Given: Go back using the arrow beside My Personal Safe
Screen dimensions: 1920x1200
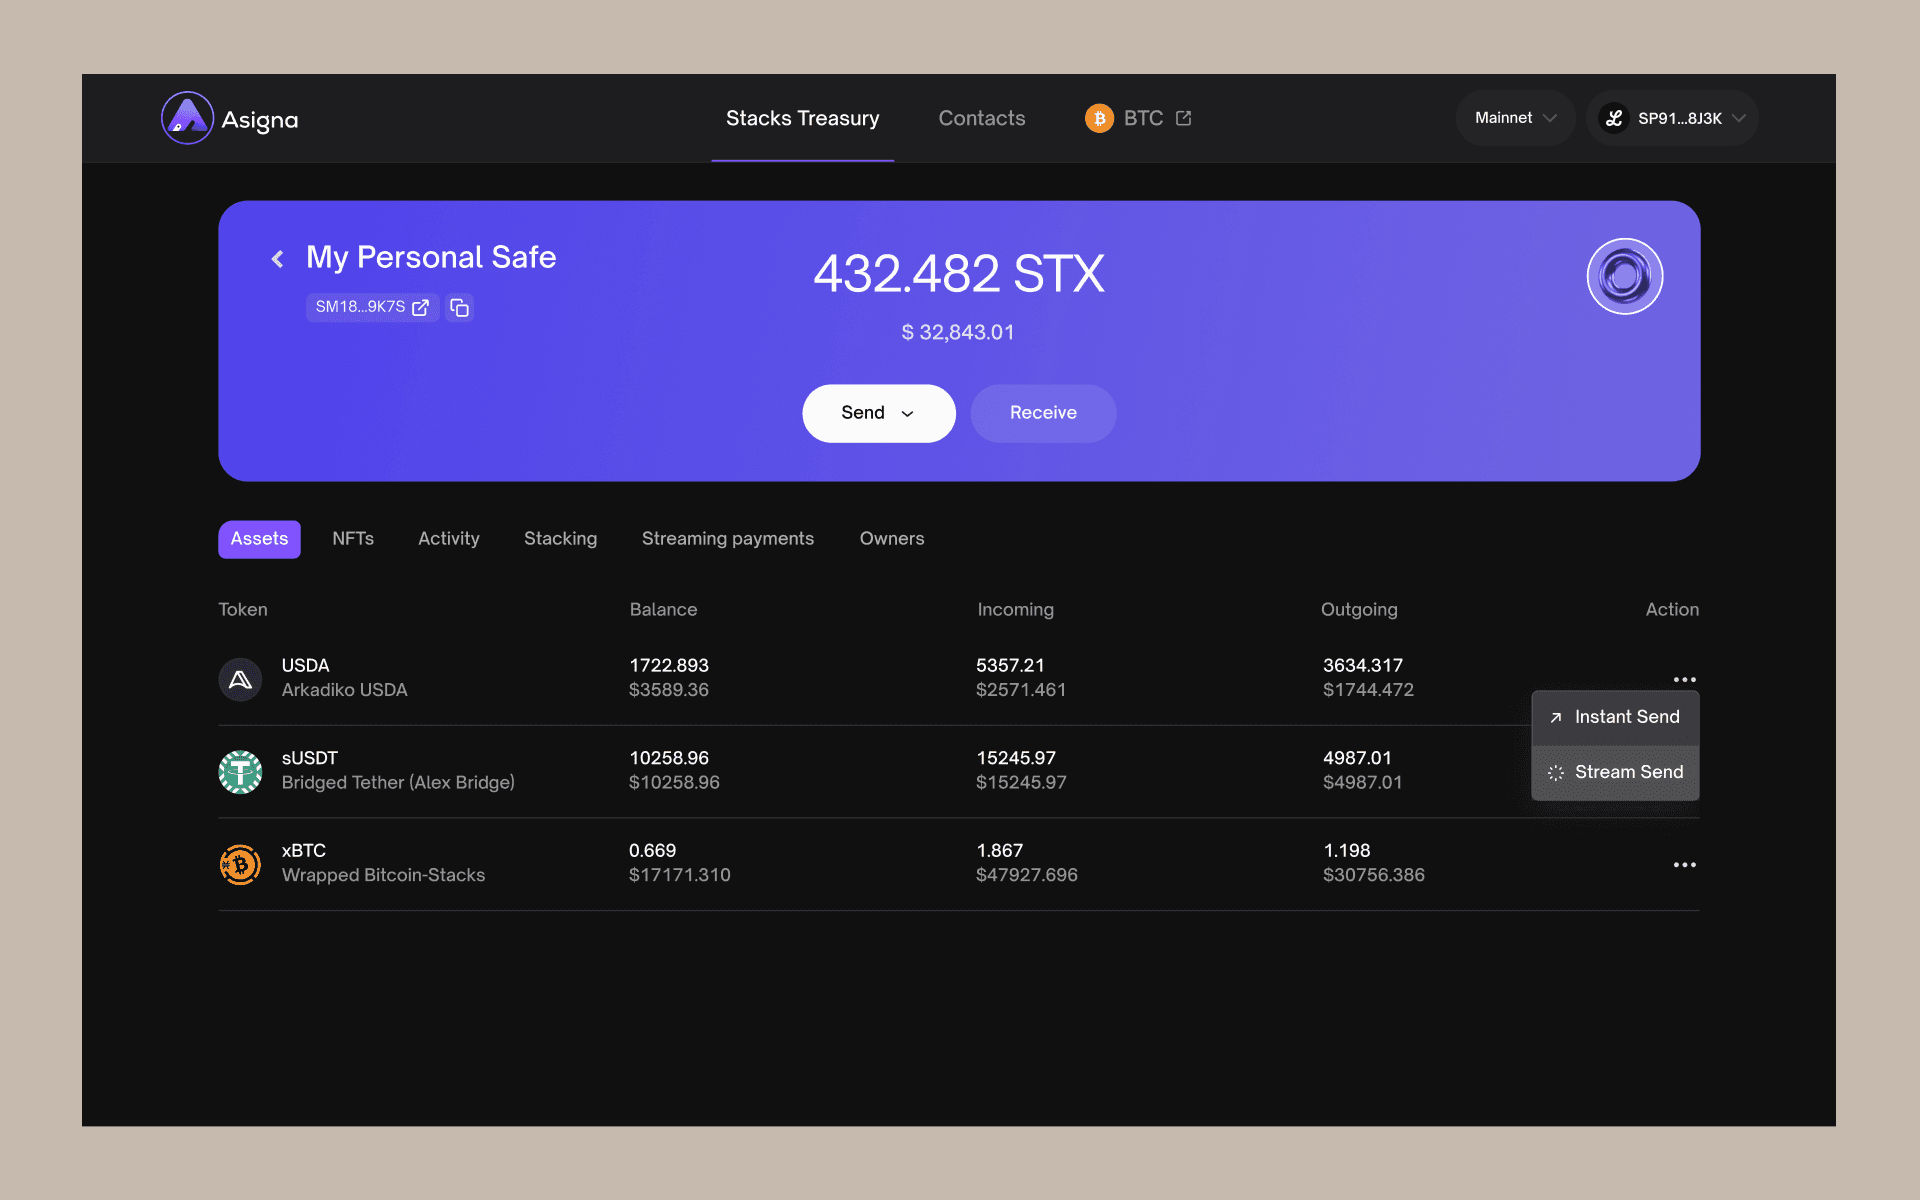Looking at the screenshot, I should 278,259.
